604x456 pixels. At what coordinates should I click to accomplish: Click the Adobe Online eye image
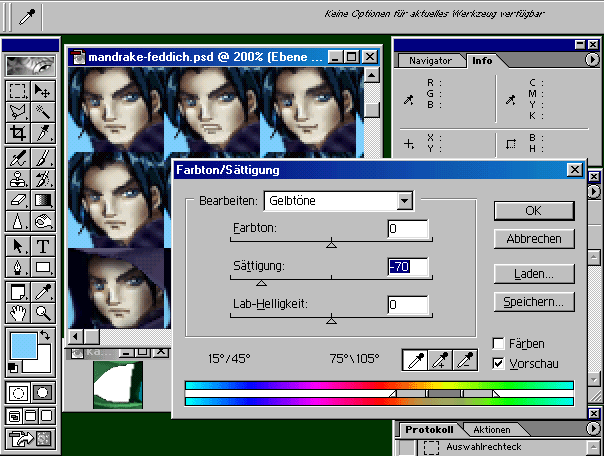pos(30,65)
